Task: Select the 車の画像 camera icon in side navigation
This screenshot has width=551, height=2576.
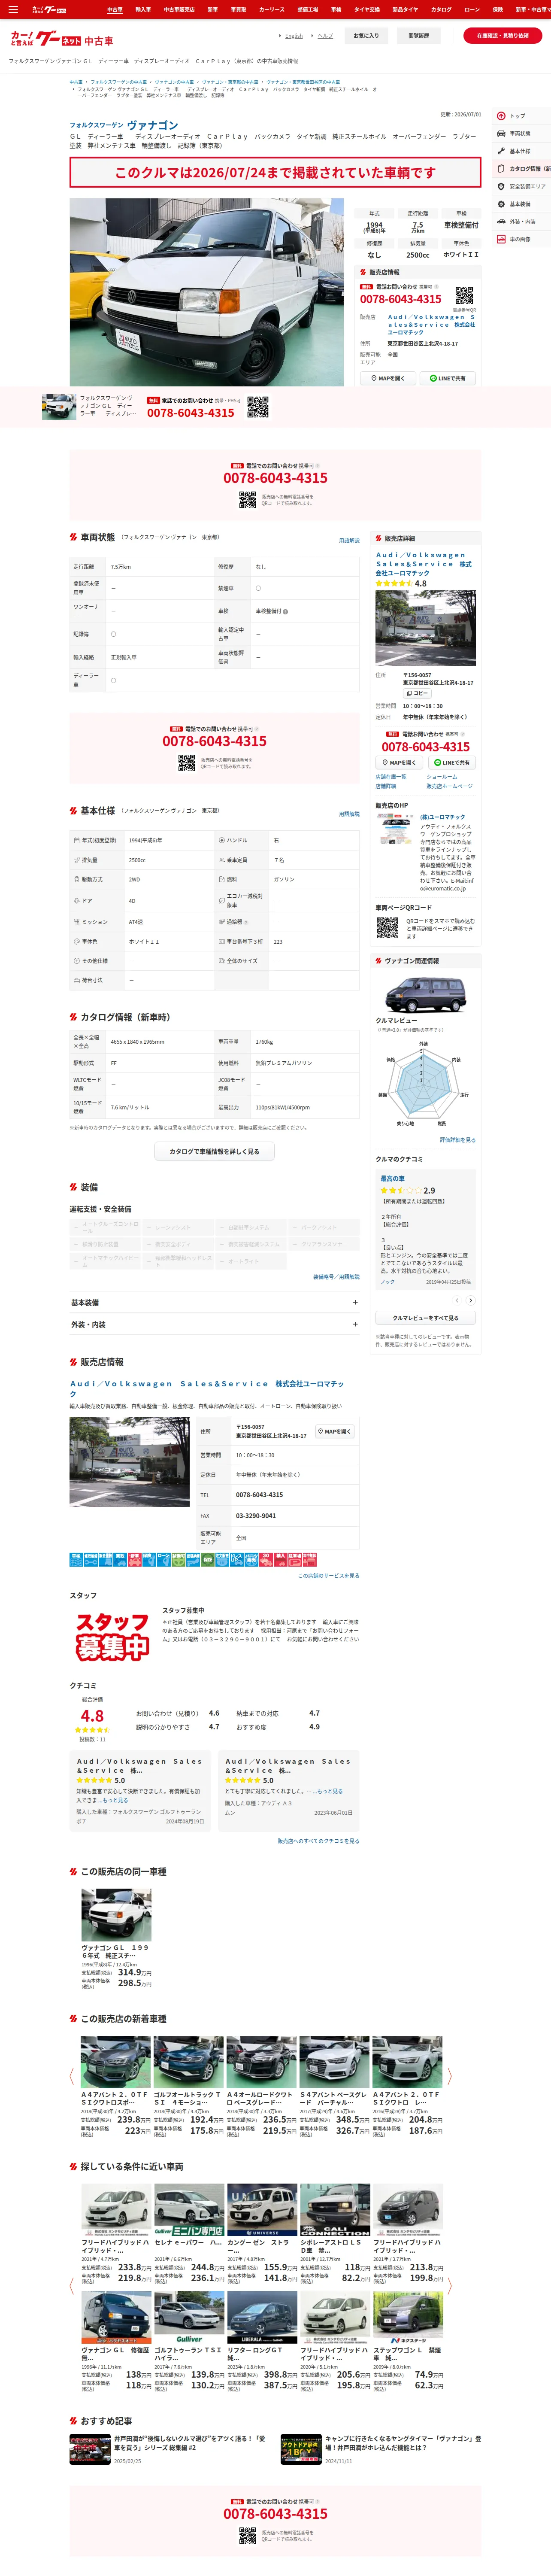Action: point(501,239)
